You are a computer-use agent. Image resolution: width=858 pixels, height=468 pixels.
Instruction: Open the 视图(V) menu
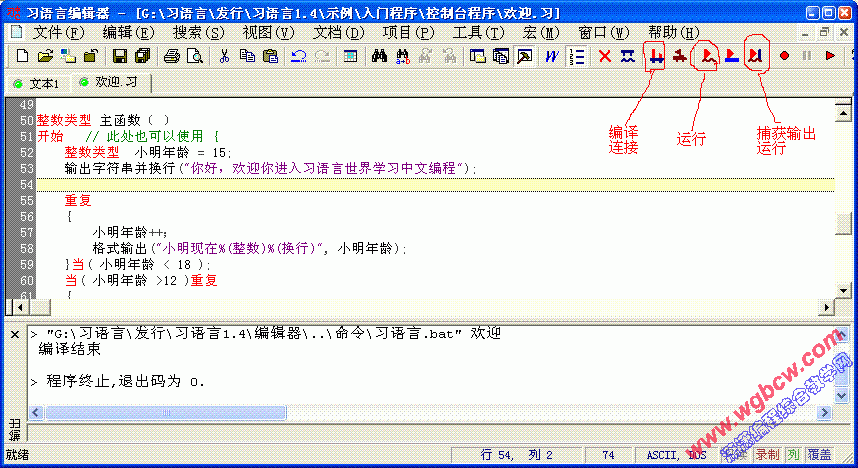coord(268,33)
